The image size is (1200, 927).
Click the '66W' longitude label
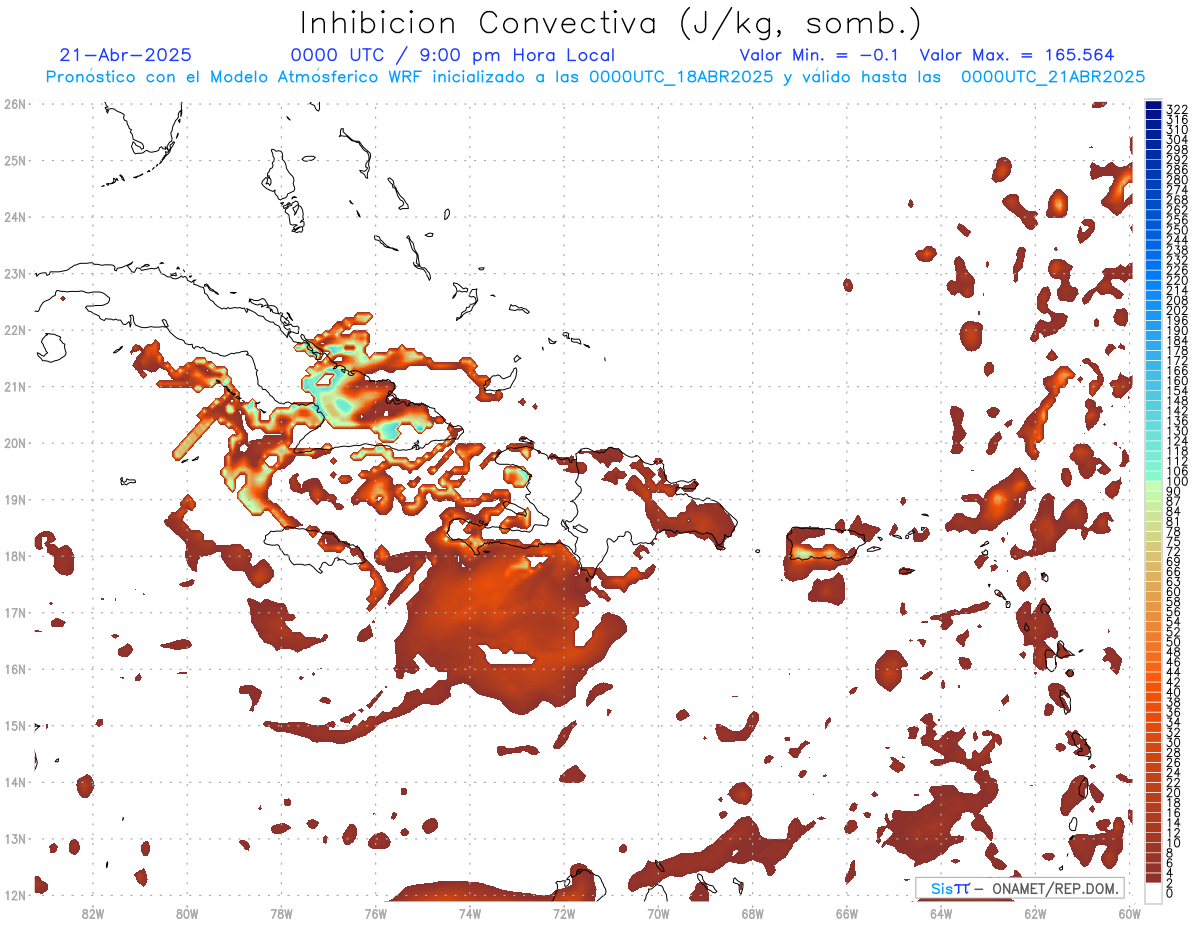847,913
